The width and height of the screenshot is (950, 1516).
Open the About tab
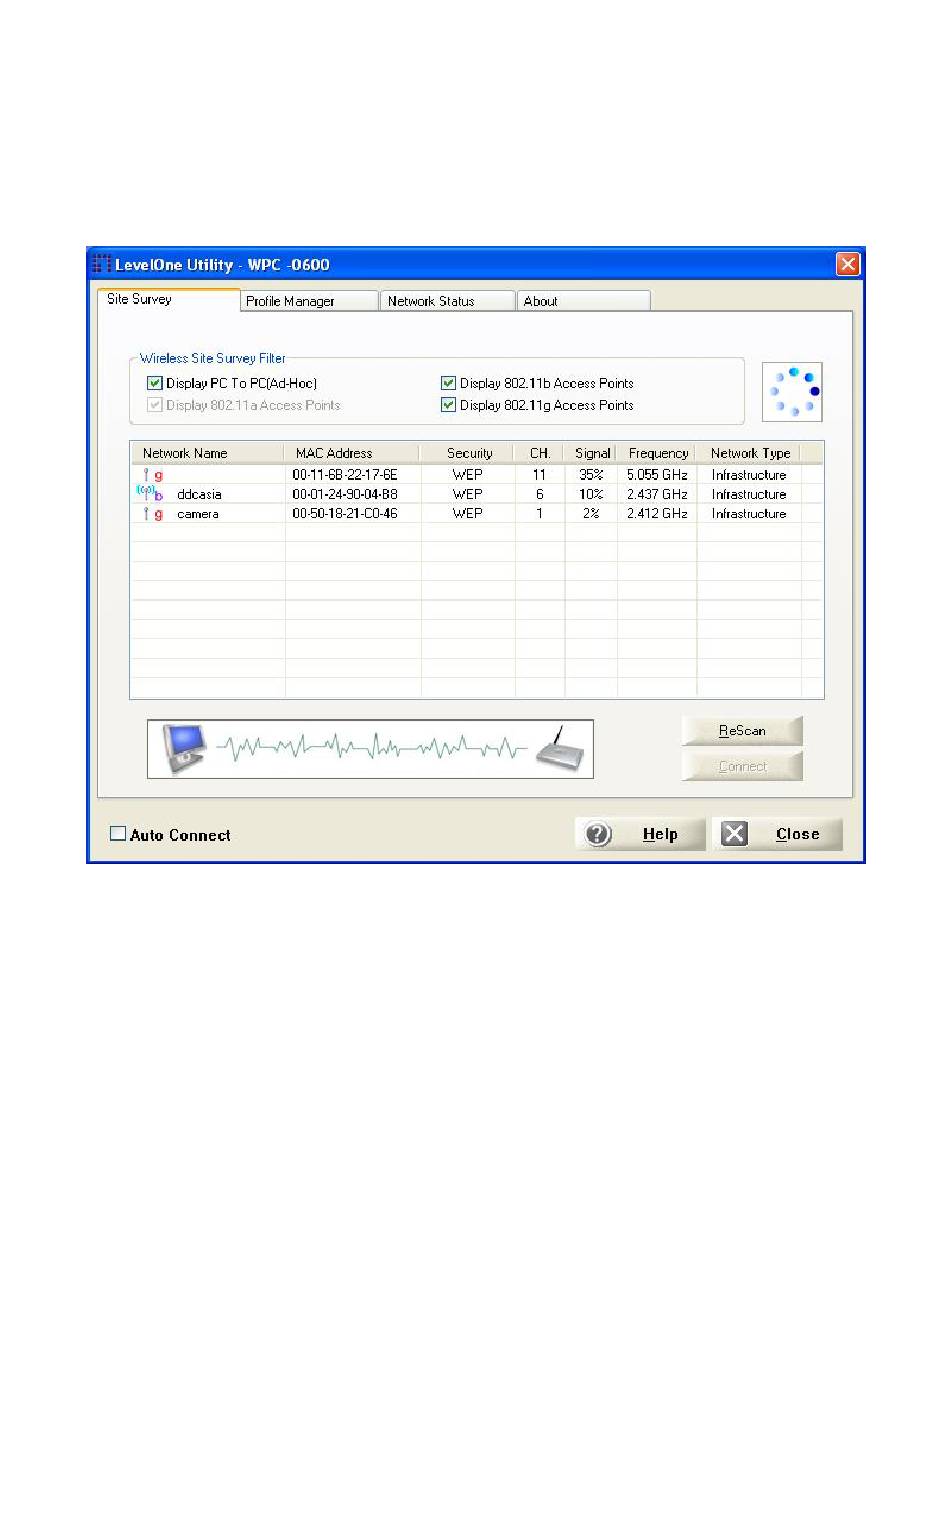(582, 301)
